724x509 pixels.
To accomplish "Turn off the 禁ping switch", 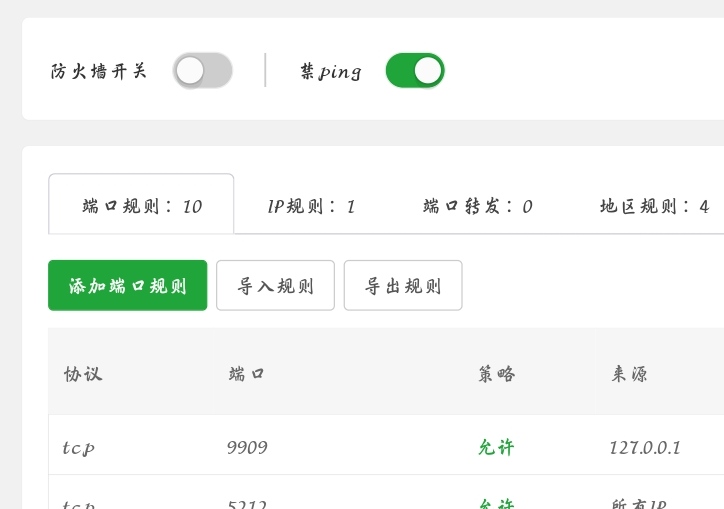I will pos(415,71).
